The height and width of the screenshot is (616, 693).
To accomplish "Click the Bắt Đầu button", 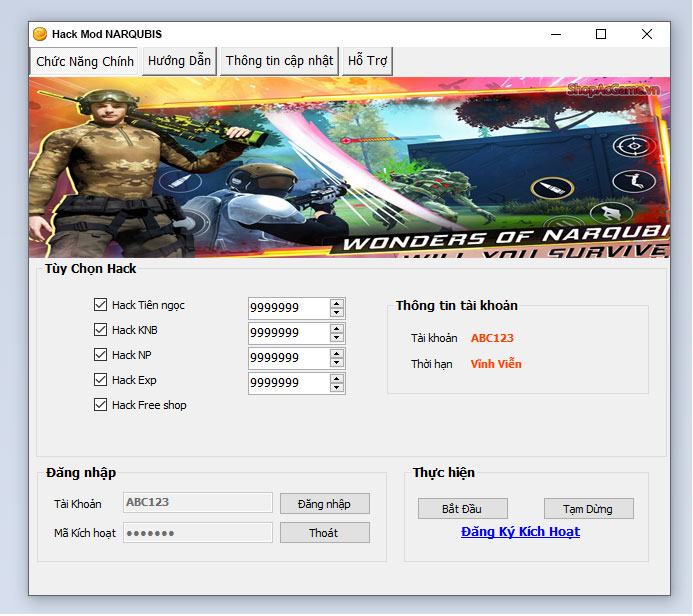I will (x=462, y=509).
